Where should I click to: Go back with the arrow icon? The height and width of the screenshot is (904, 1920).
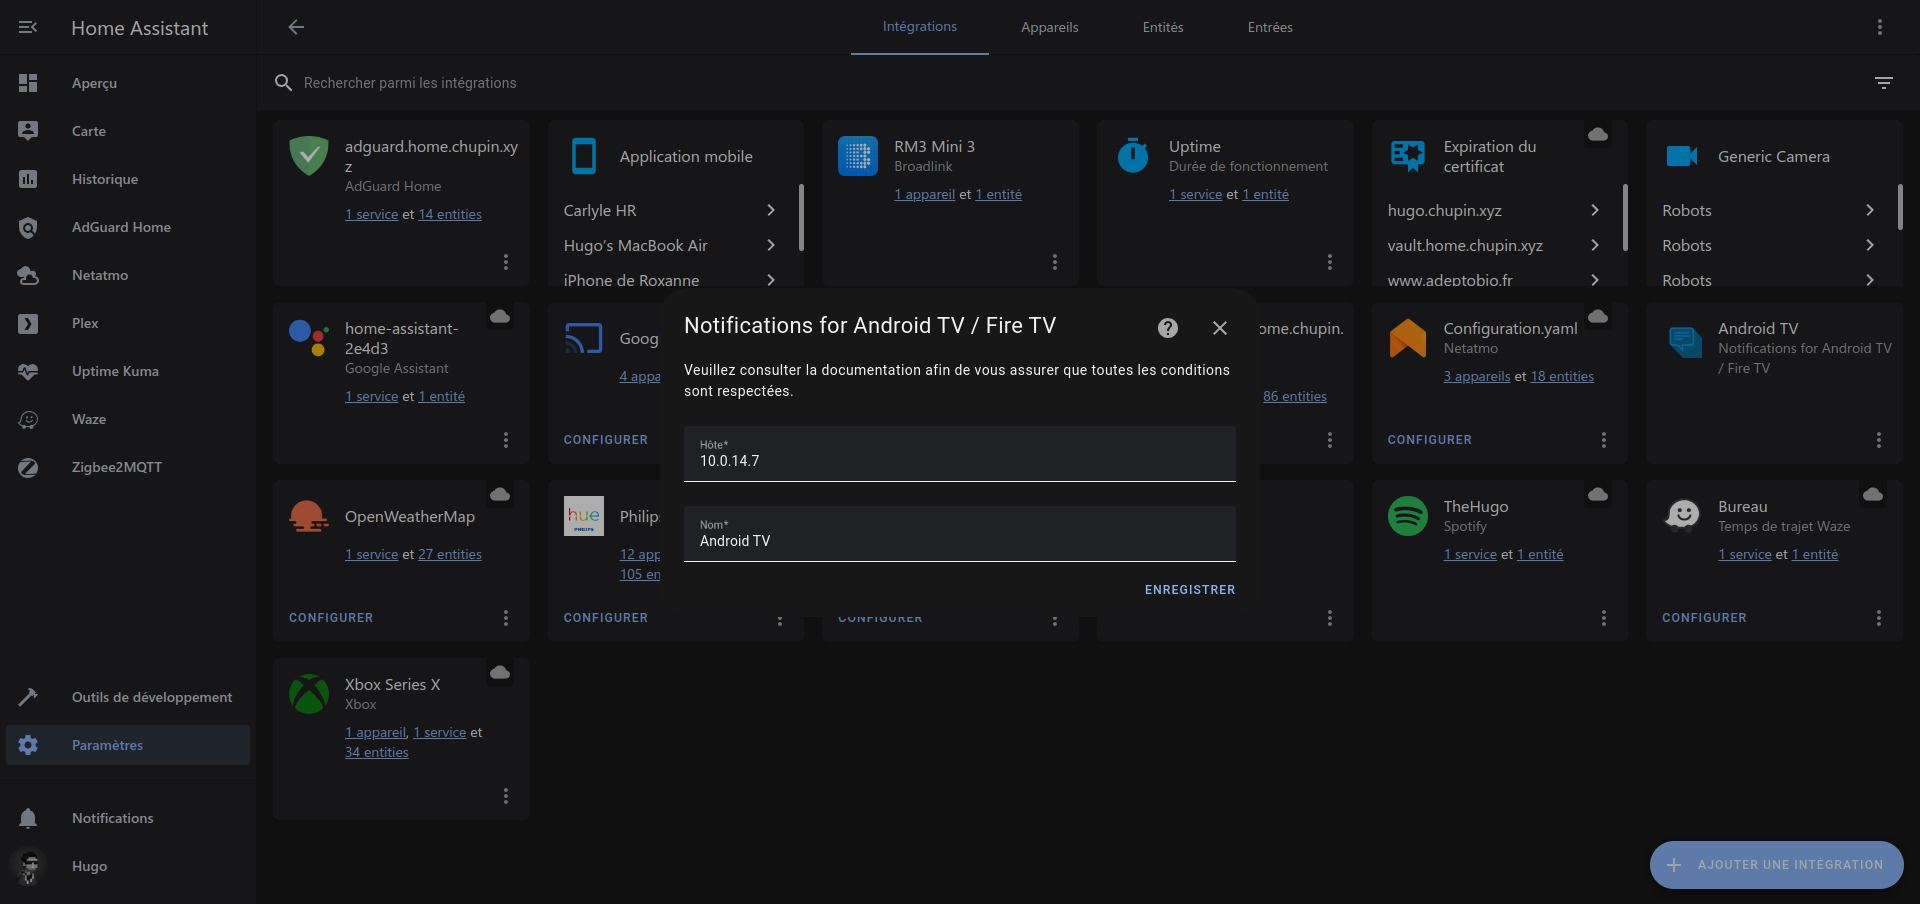coord(296,27)
